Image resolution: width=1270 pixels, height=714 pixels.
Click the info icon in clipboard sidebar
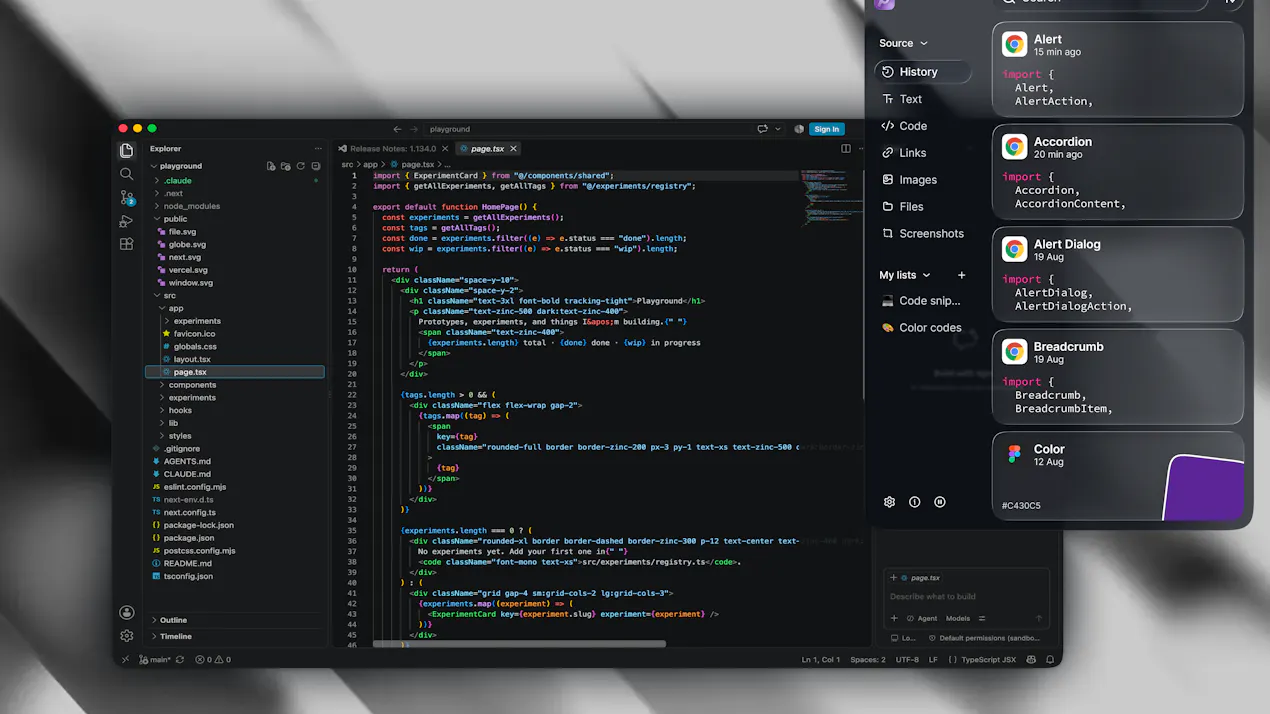pos(914,502)
